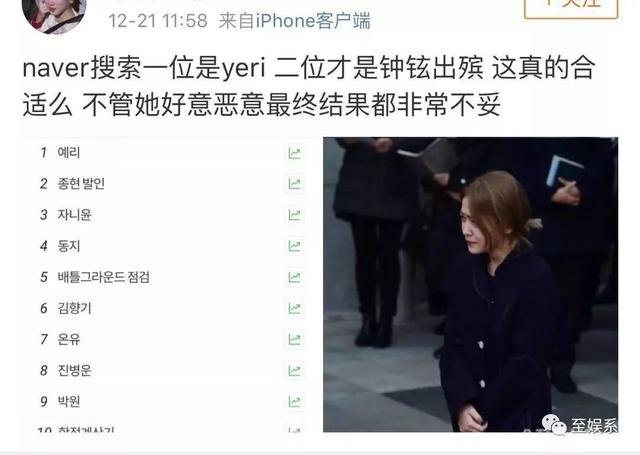640x455 pixels.
Task: Open the attached photo of kneeling woman
Action: (471, 284)
